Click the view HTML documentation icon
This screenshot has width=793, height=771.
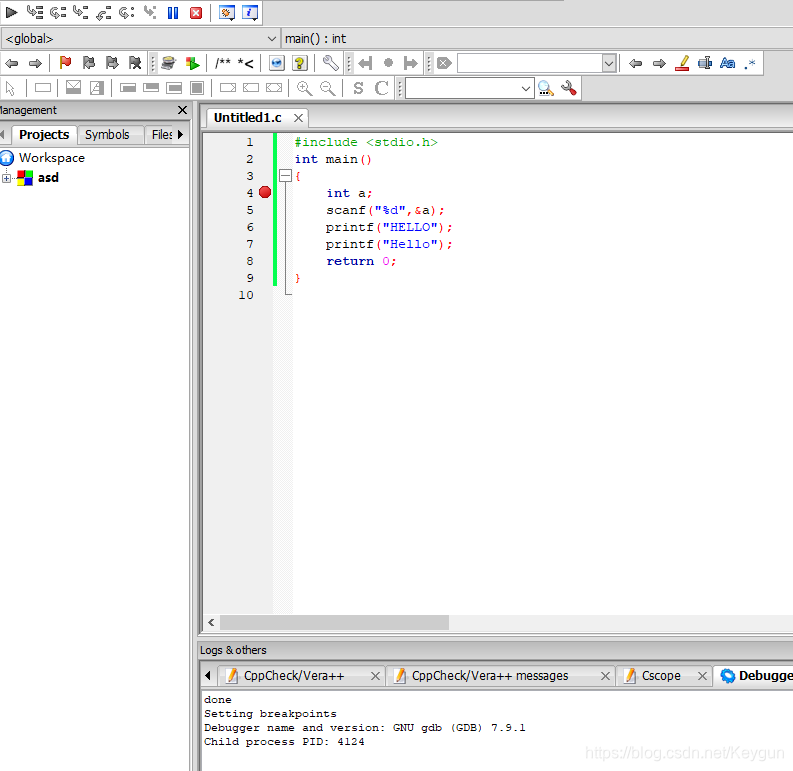pos(277,63)
